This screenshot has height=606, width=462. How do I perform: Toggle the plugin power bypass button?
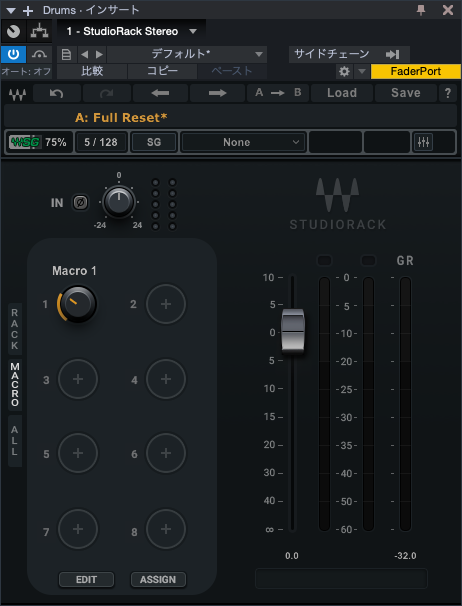point(14,54)
